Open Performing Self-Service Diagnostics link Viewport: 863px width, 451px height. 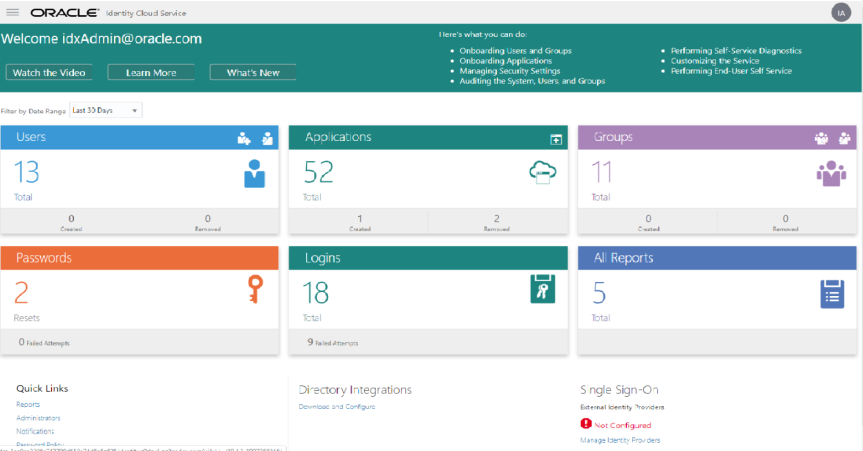click(x=736, y=51)
